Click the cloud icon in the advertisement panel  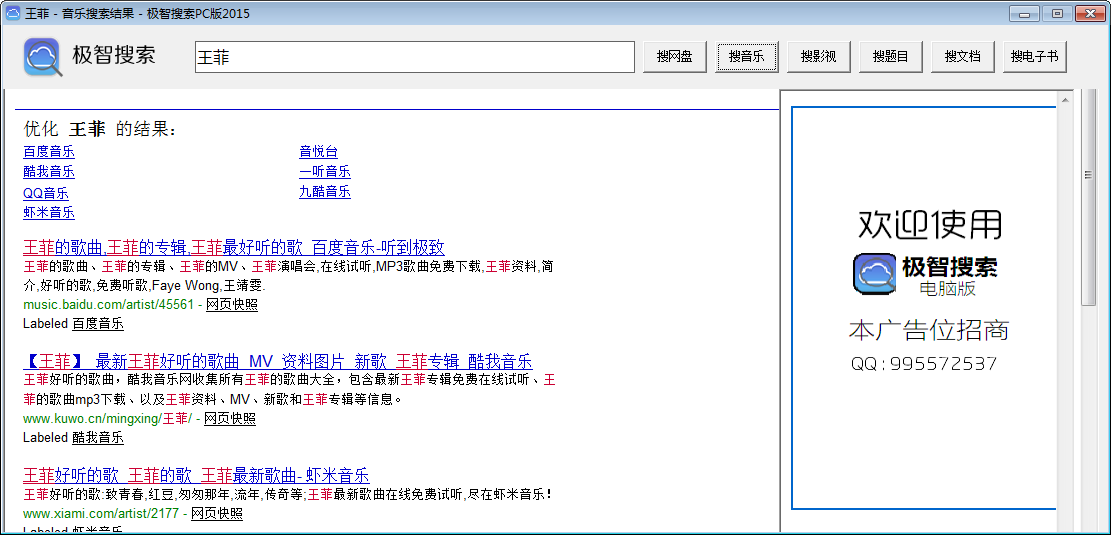[874, 274]
